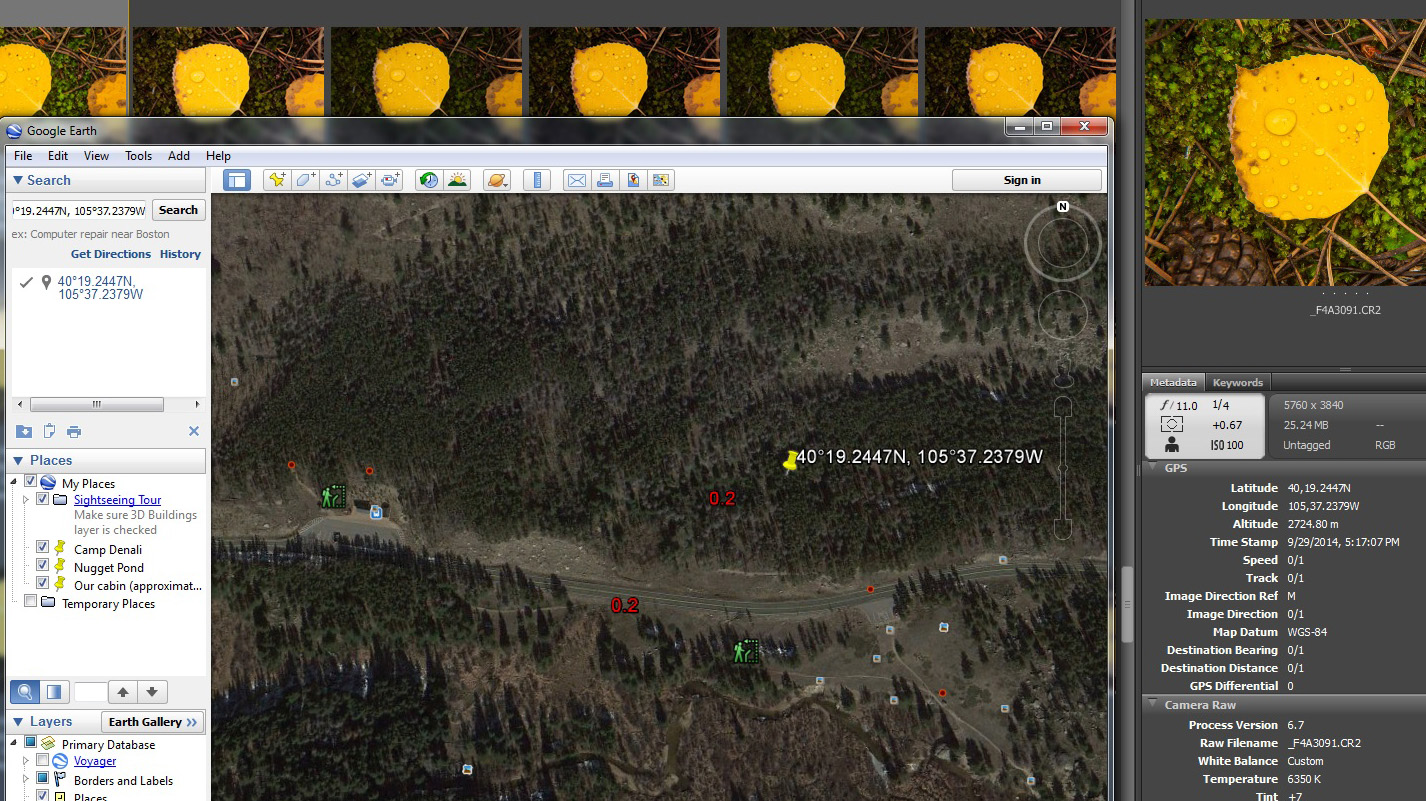This screenshot has height=801, width=1426.
Task: Switch to the Keywords tab
Action: tap(1237, 382)
